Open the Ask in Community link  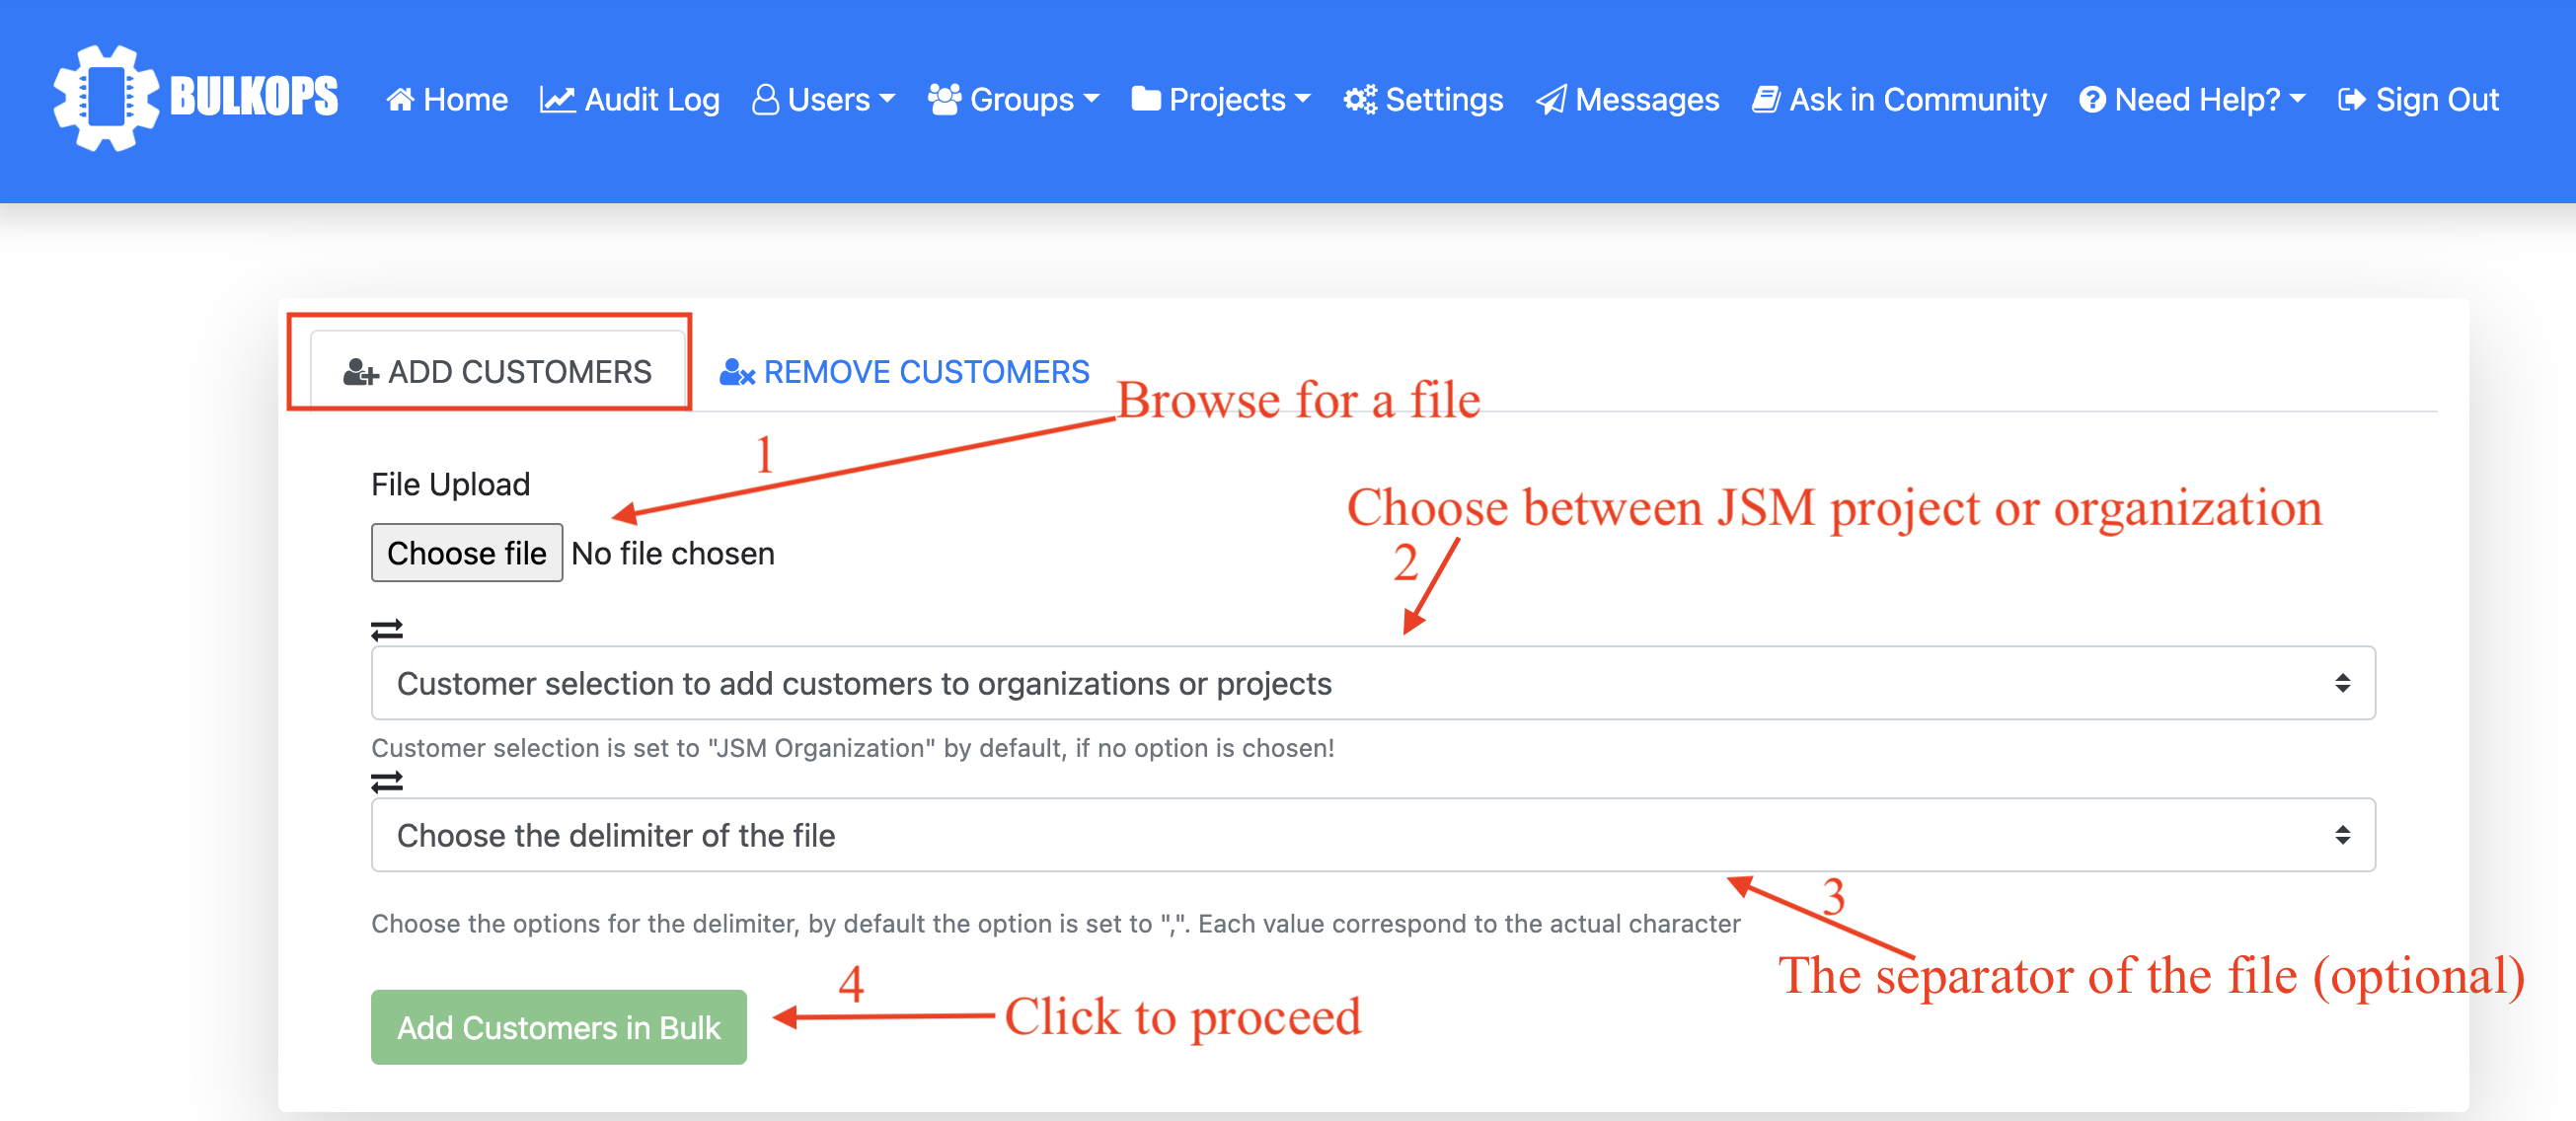click(x=1899, y=99)
